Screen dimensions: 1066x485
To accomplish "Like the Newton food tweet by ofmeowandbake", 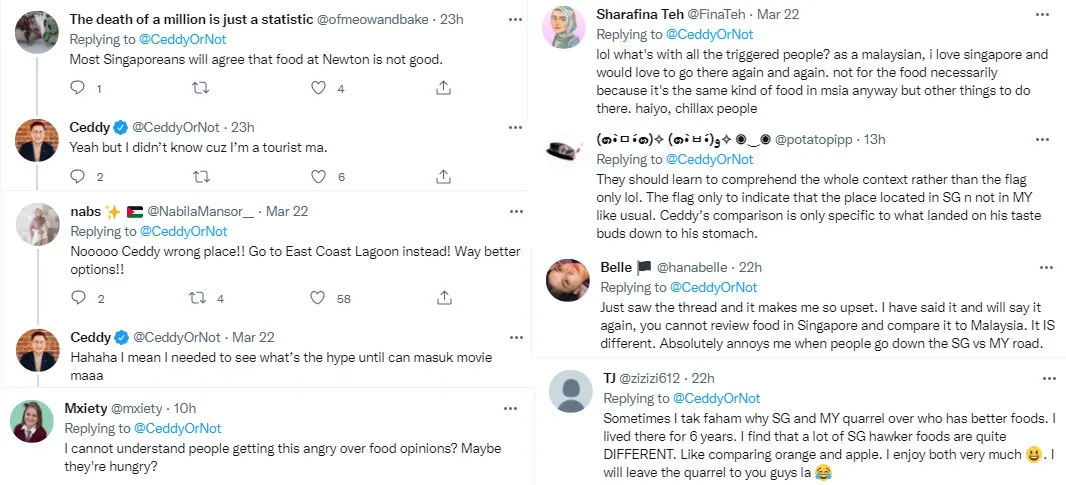I will [319, 88].
